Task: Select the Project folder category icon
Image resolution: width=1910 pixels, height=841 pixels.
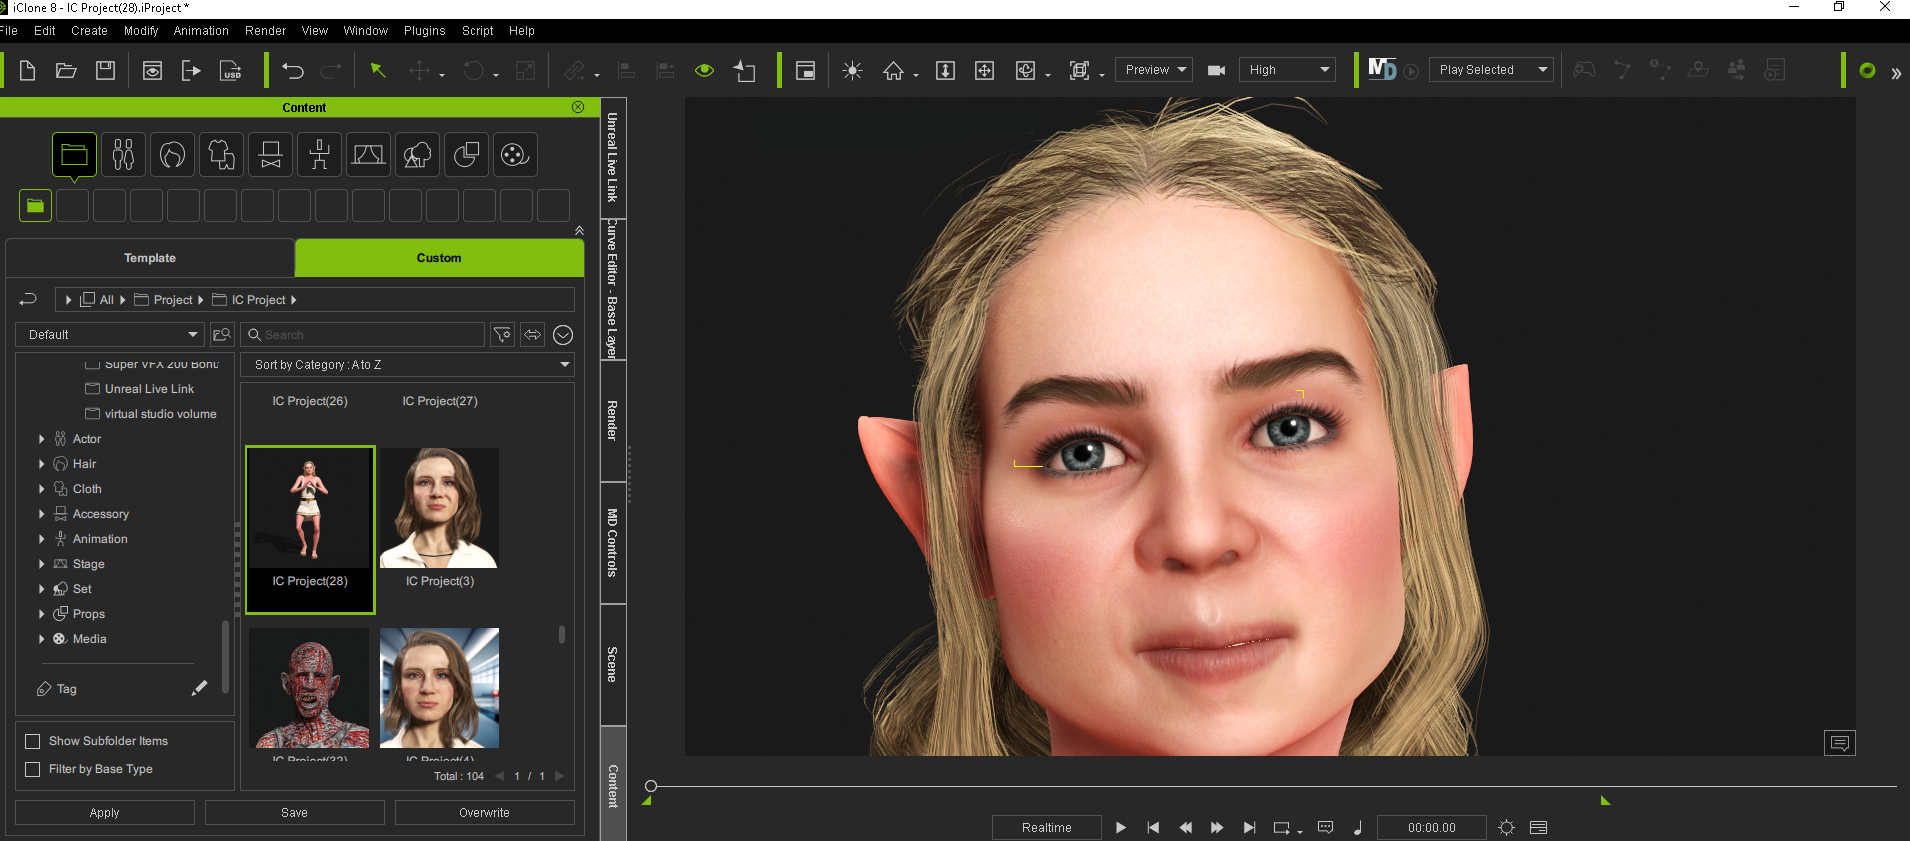Action: pyautogui.click(x=74, y=155)
